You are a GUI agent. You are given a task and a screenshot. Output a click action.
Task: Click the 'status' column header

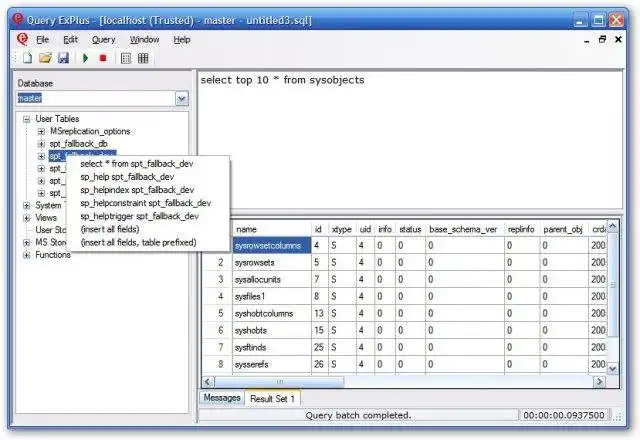coord(410,229)
